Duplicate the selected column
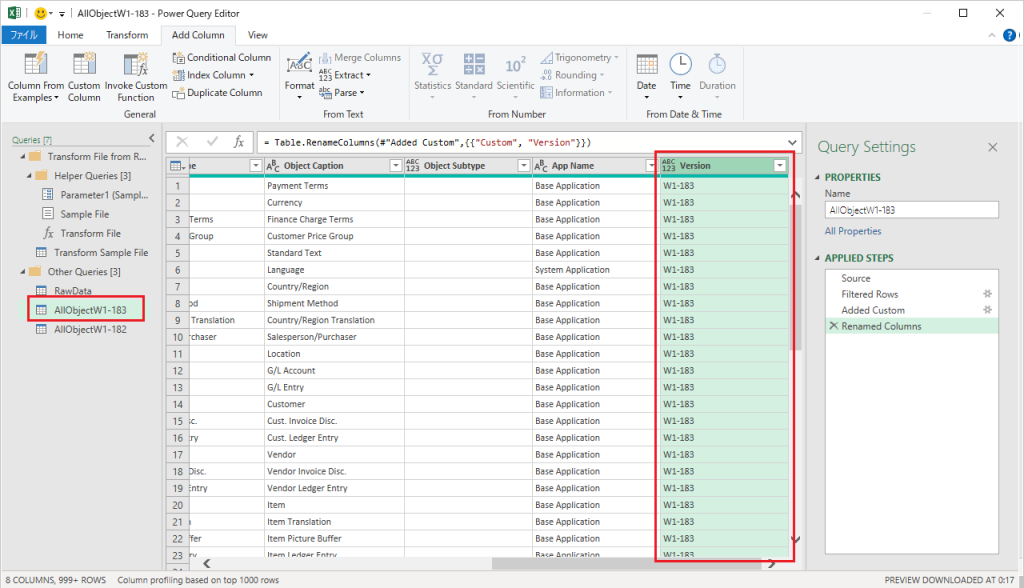 [x=217, y=93]
